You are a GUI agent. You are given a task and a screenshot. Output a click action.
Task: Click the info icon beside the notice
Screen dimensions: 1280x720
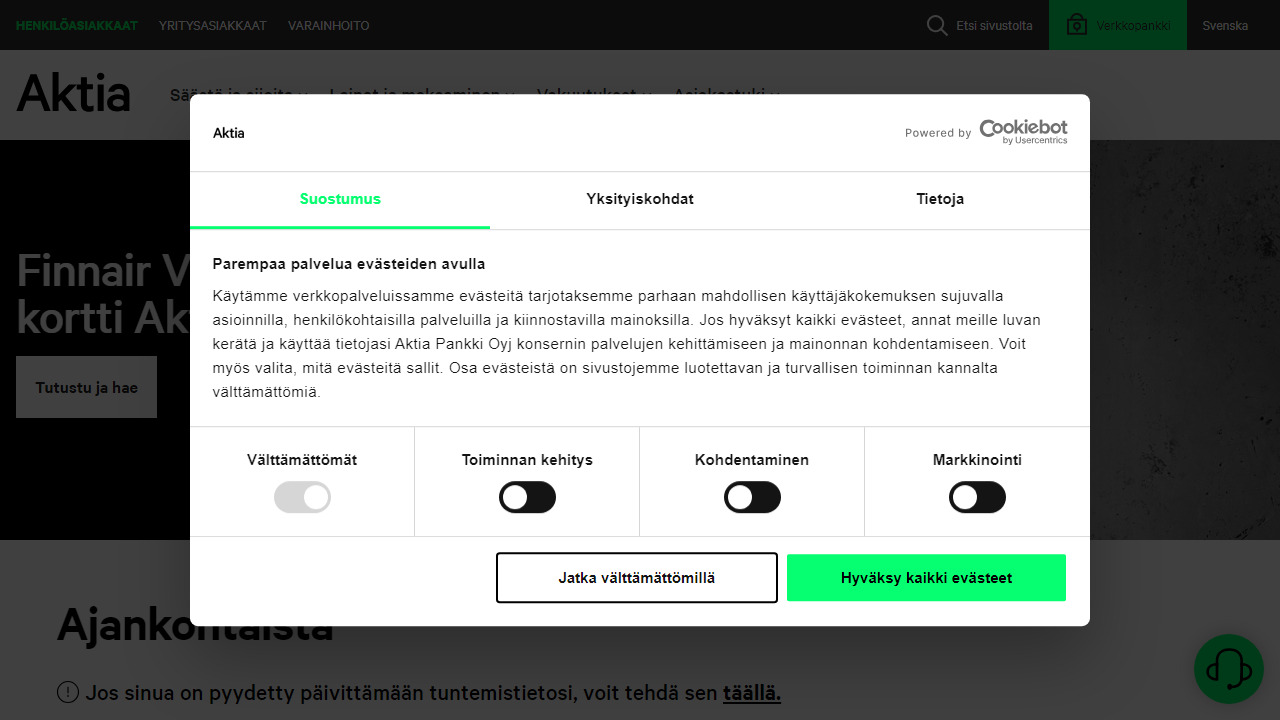tap(68, 692)
